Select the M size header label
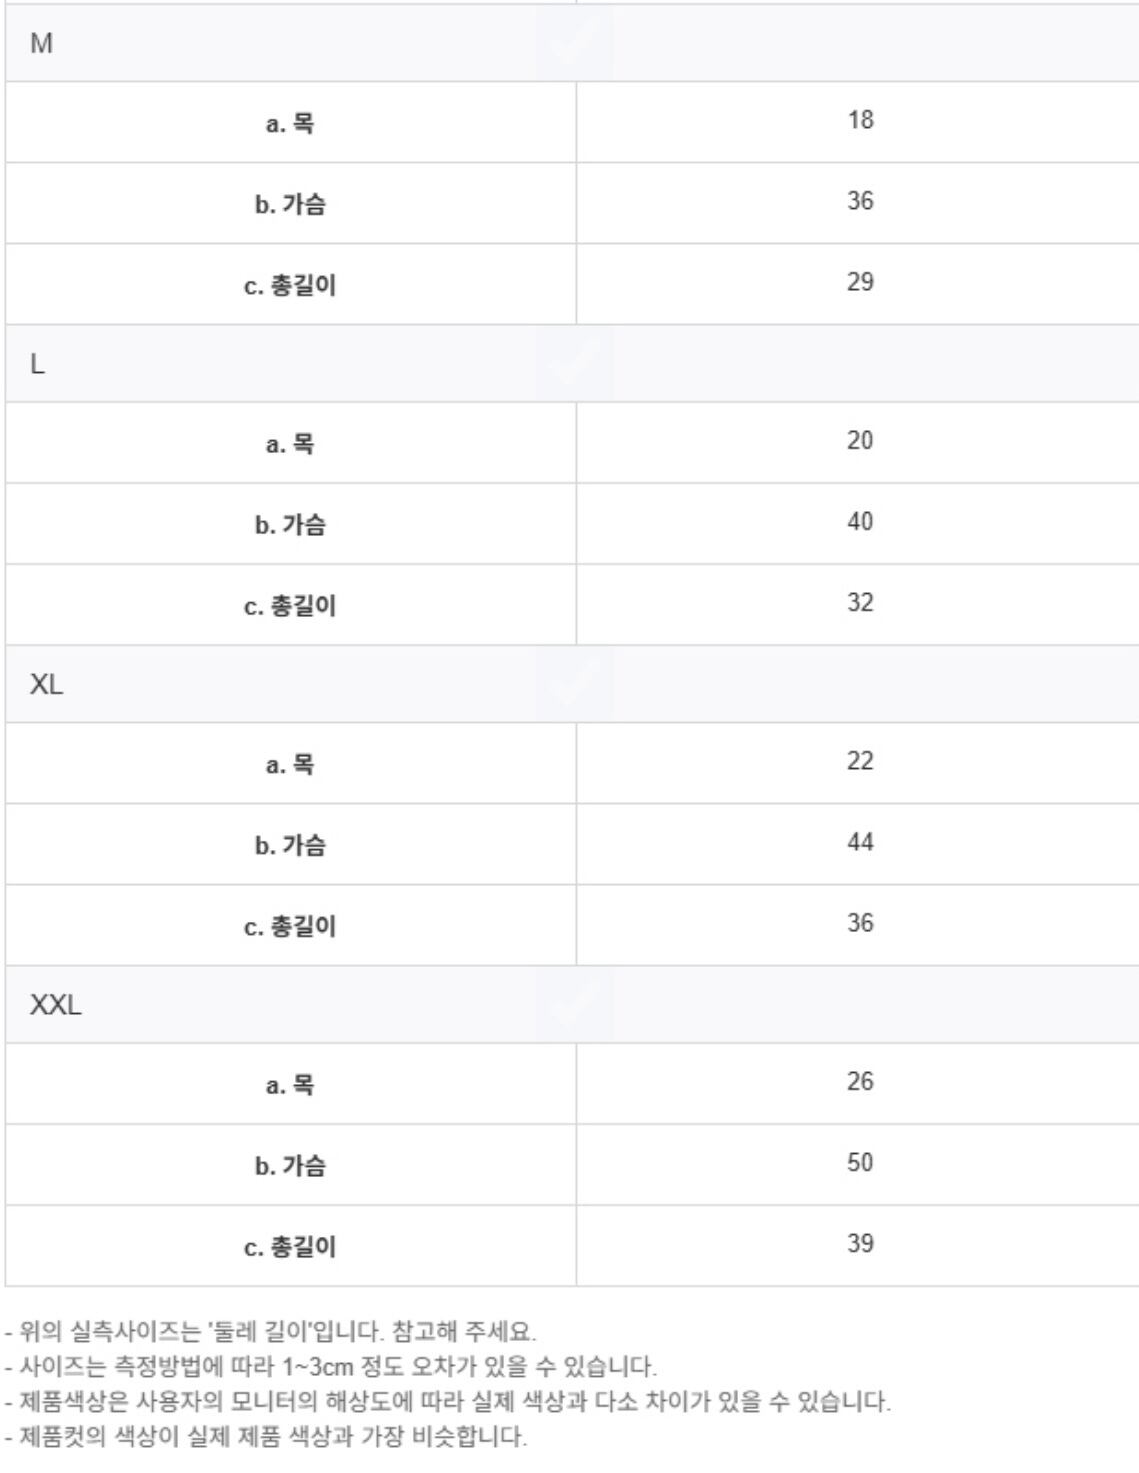1139x1473 pixels. coord(41,44)
